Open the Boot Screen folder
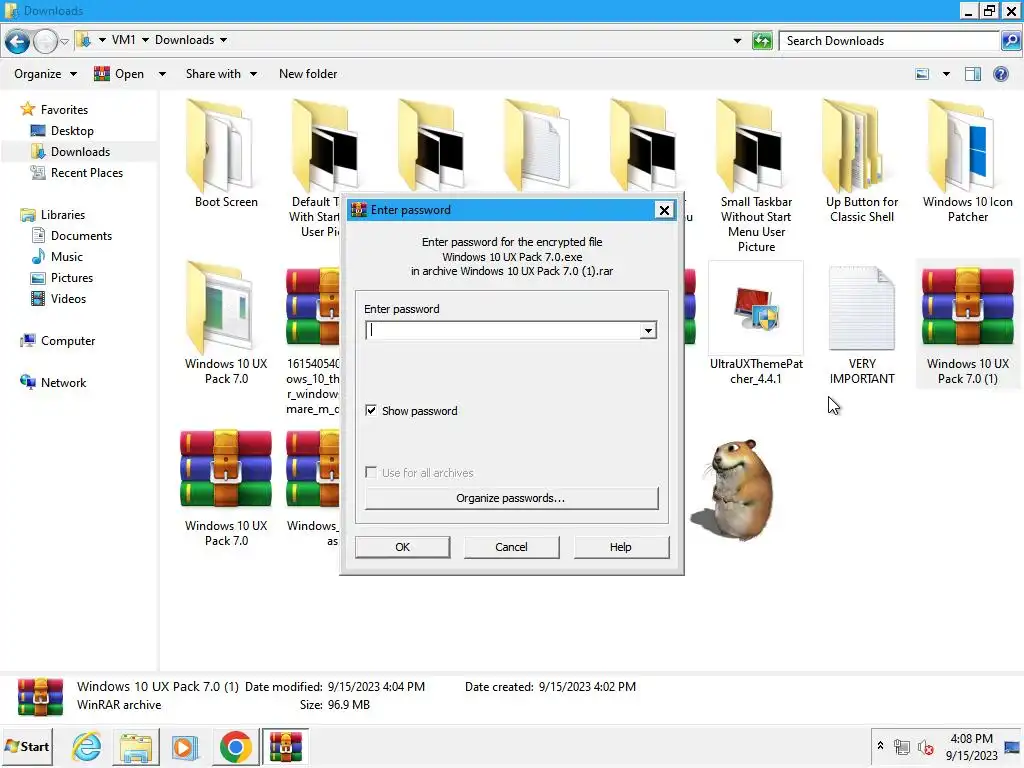The image size is (1024, 768). (x=226, y=153)
